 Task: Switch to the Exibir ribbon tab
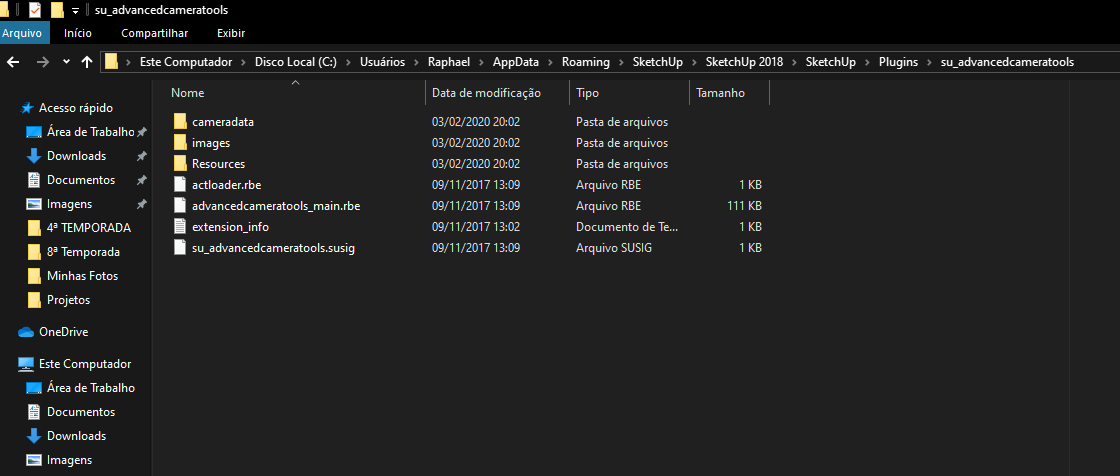(x=231, y=33)
